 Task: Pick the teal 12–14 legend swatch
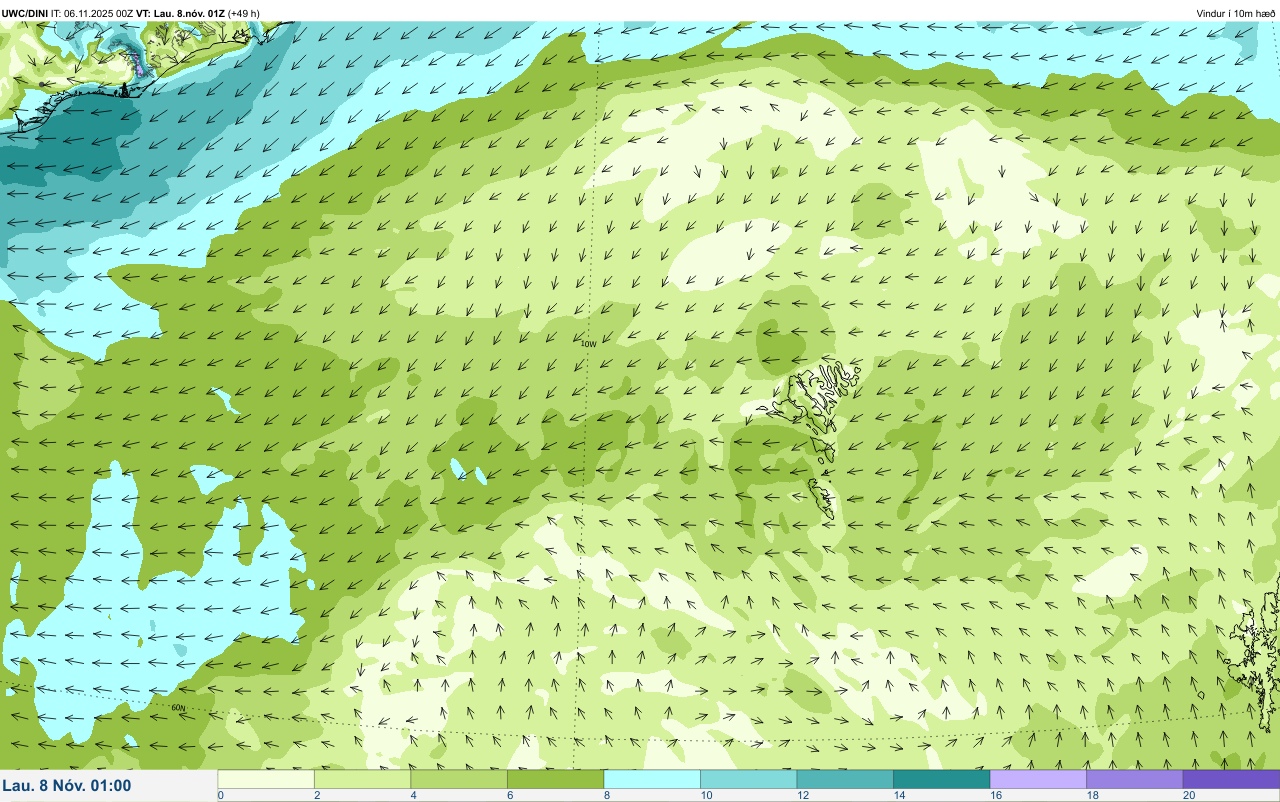pos(845,779)
